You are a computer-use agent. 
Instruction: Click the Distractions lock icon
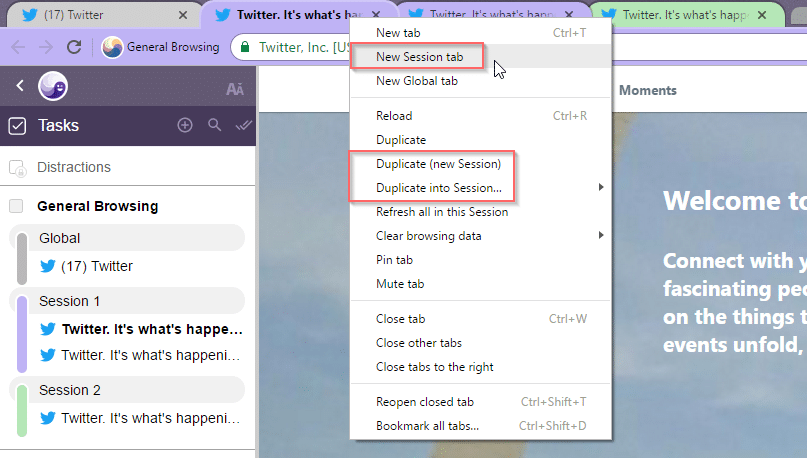17,168
